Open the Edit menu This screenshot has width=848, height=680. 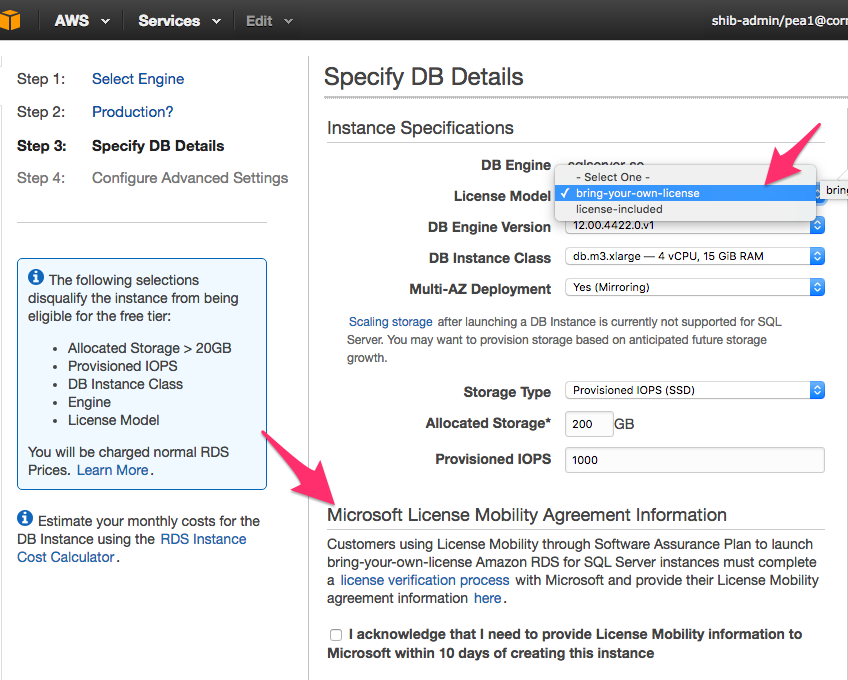click(269, 21)
